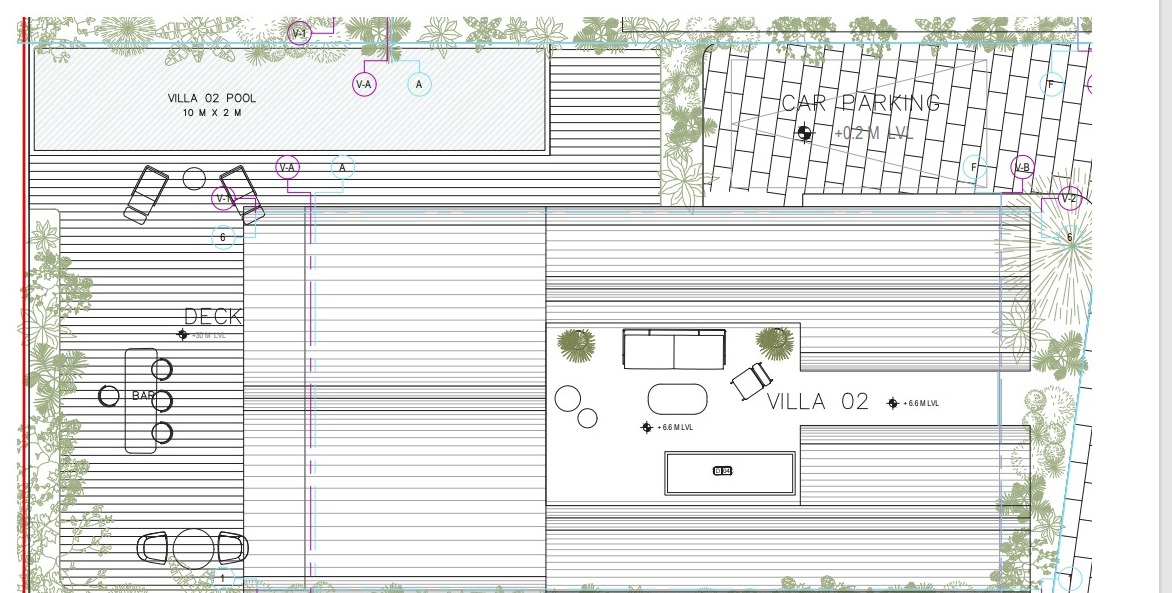The height and width of the screenshot is (593, 1172).
Task: Click the DECK text label
Action: pyautogui.click(x=212, y=317)
